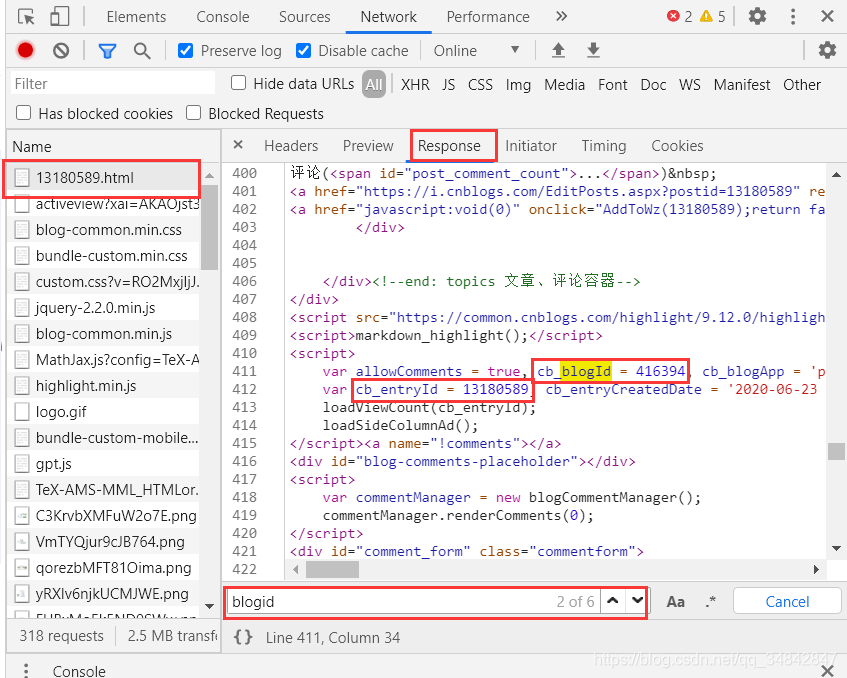This screenshot has width=847, height=678.
Task: Click the request list vertical scrollbar thumb
Action: coord(210,227)
